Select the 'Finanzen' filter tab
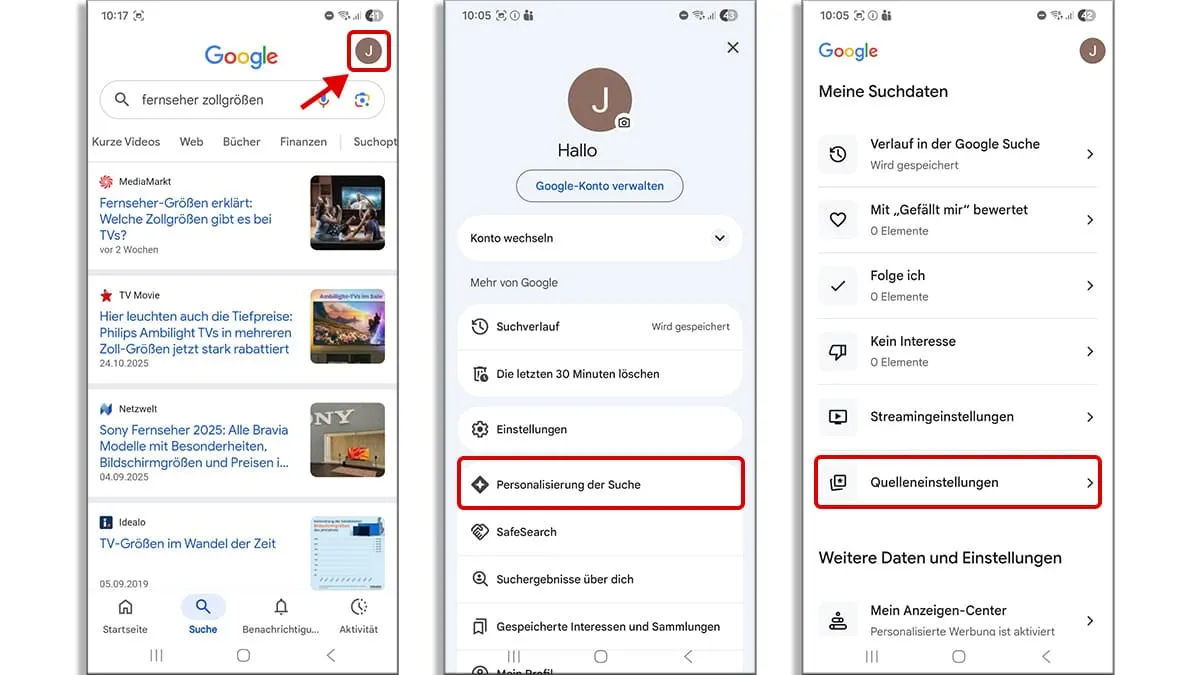This screenshot has width=1200, height=675. click(303, 142)
